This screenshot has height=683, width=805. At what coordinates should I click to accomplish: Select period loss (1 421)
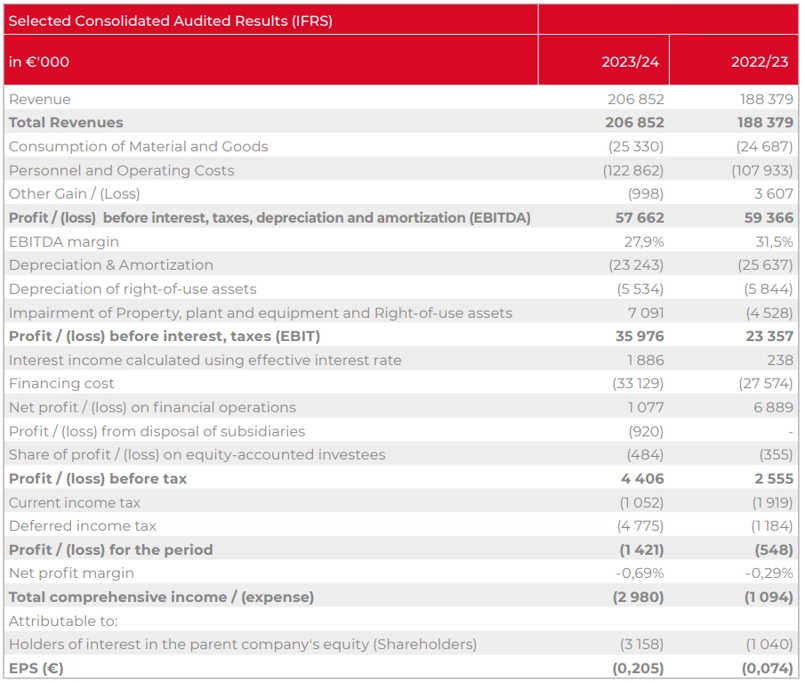click(x=642, y=550)
